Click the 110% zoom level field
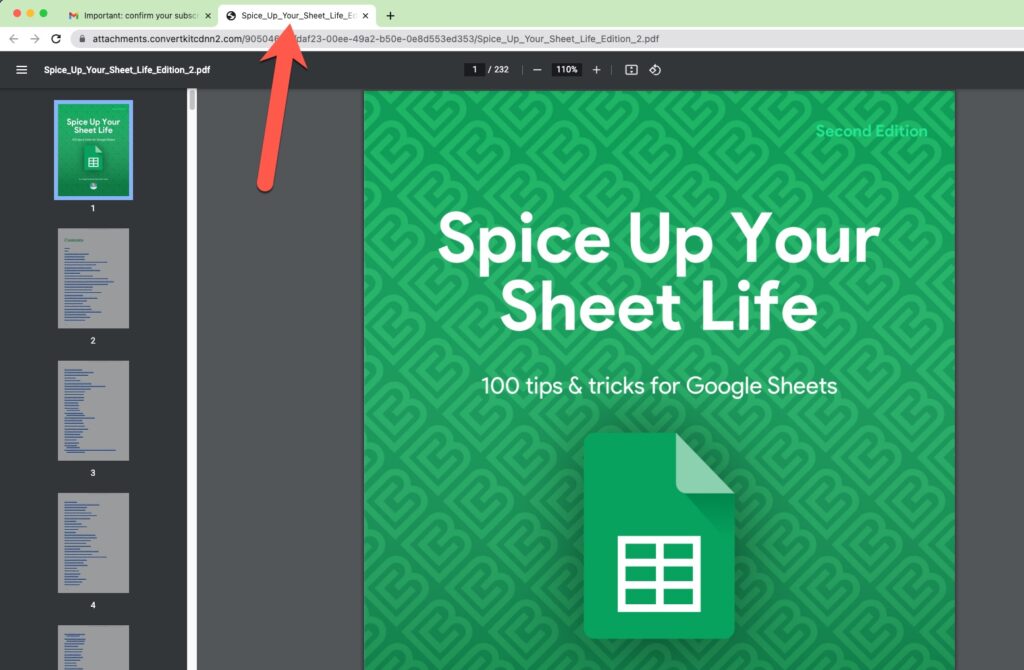Viewport: 1024px width, 670px height. (566, 70)
